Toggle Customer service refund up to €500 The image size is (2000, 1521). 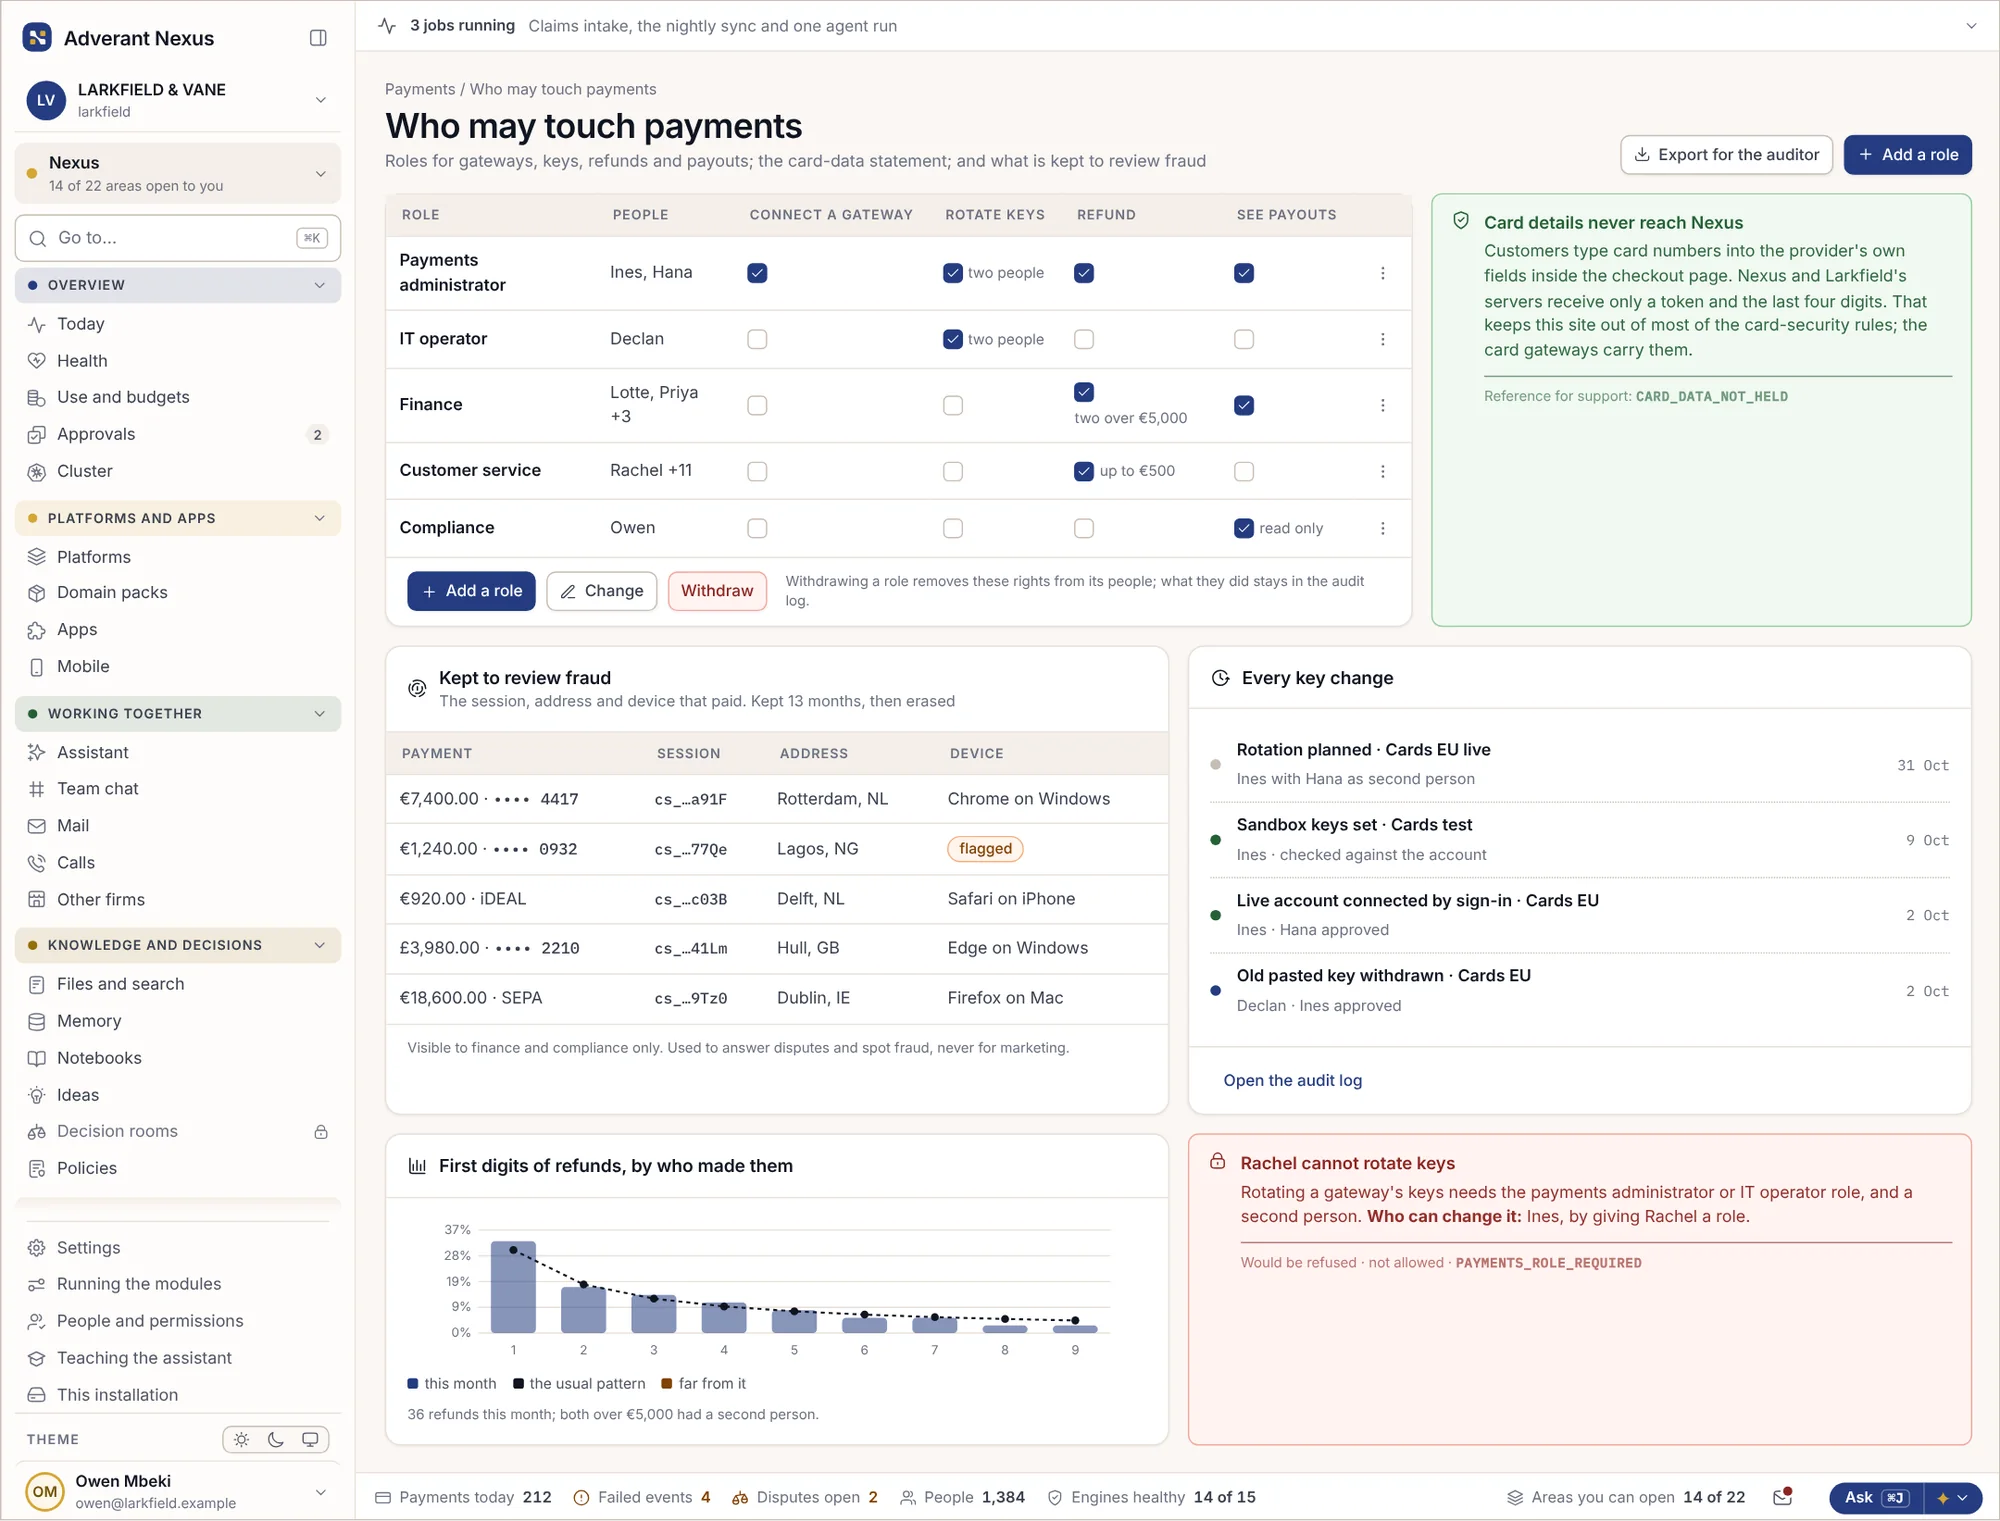1084,471
